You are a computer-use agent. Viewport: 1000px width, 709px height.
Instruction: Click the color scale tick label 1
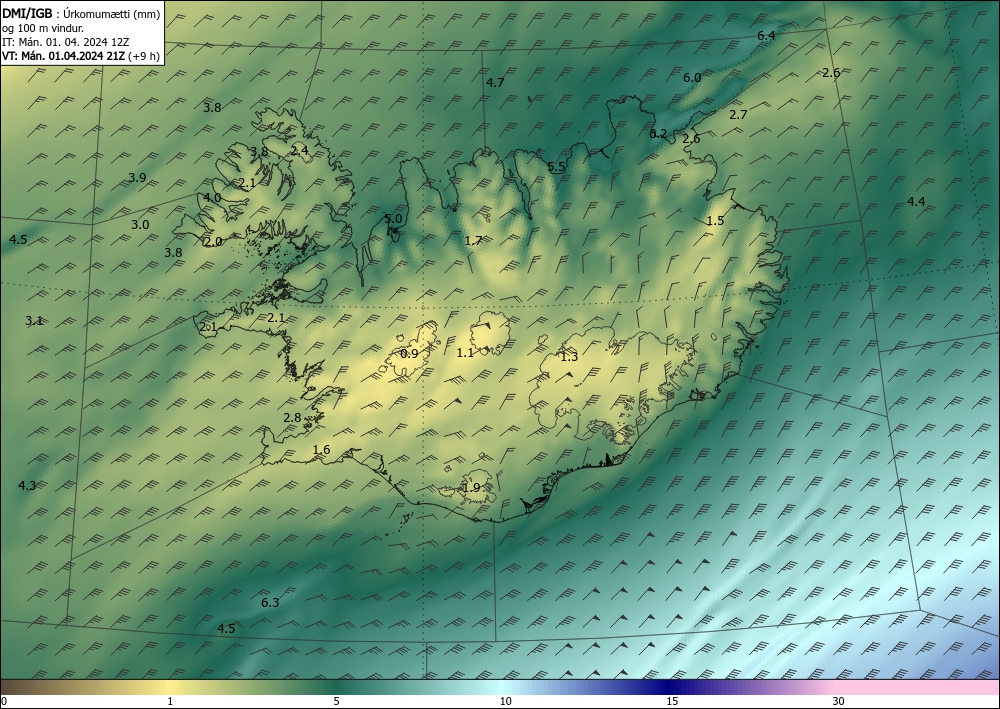(x=170, y=701)
